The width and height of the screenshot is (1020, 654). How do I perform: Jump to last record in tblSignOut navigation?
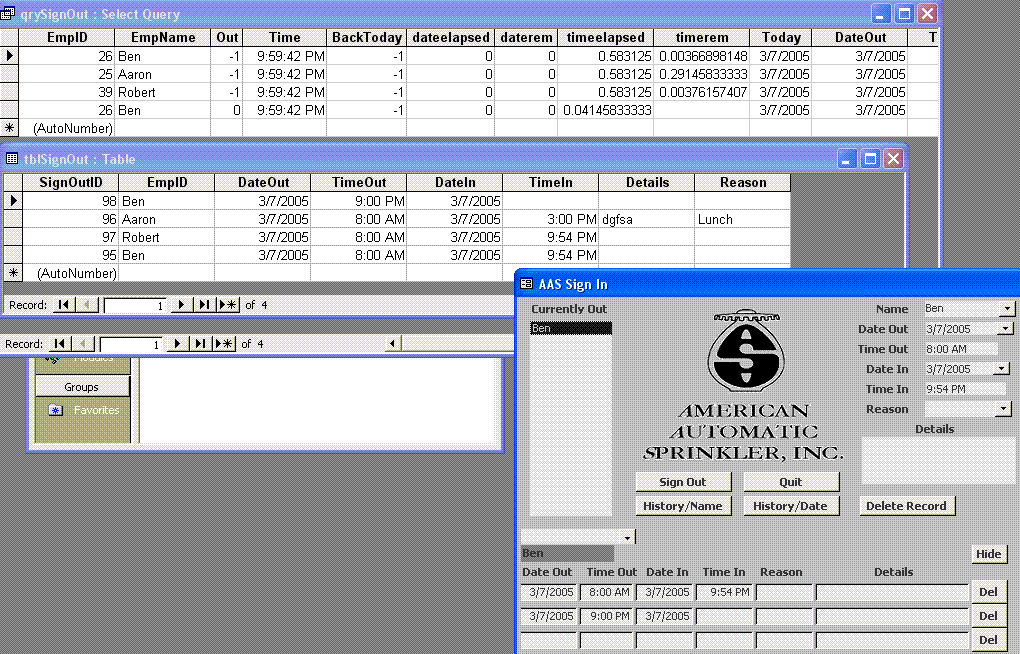204,305
